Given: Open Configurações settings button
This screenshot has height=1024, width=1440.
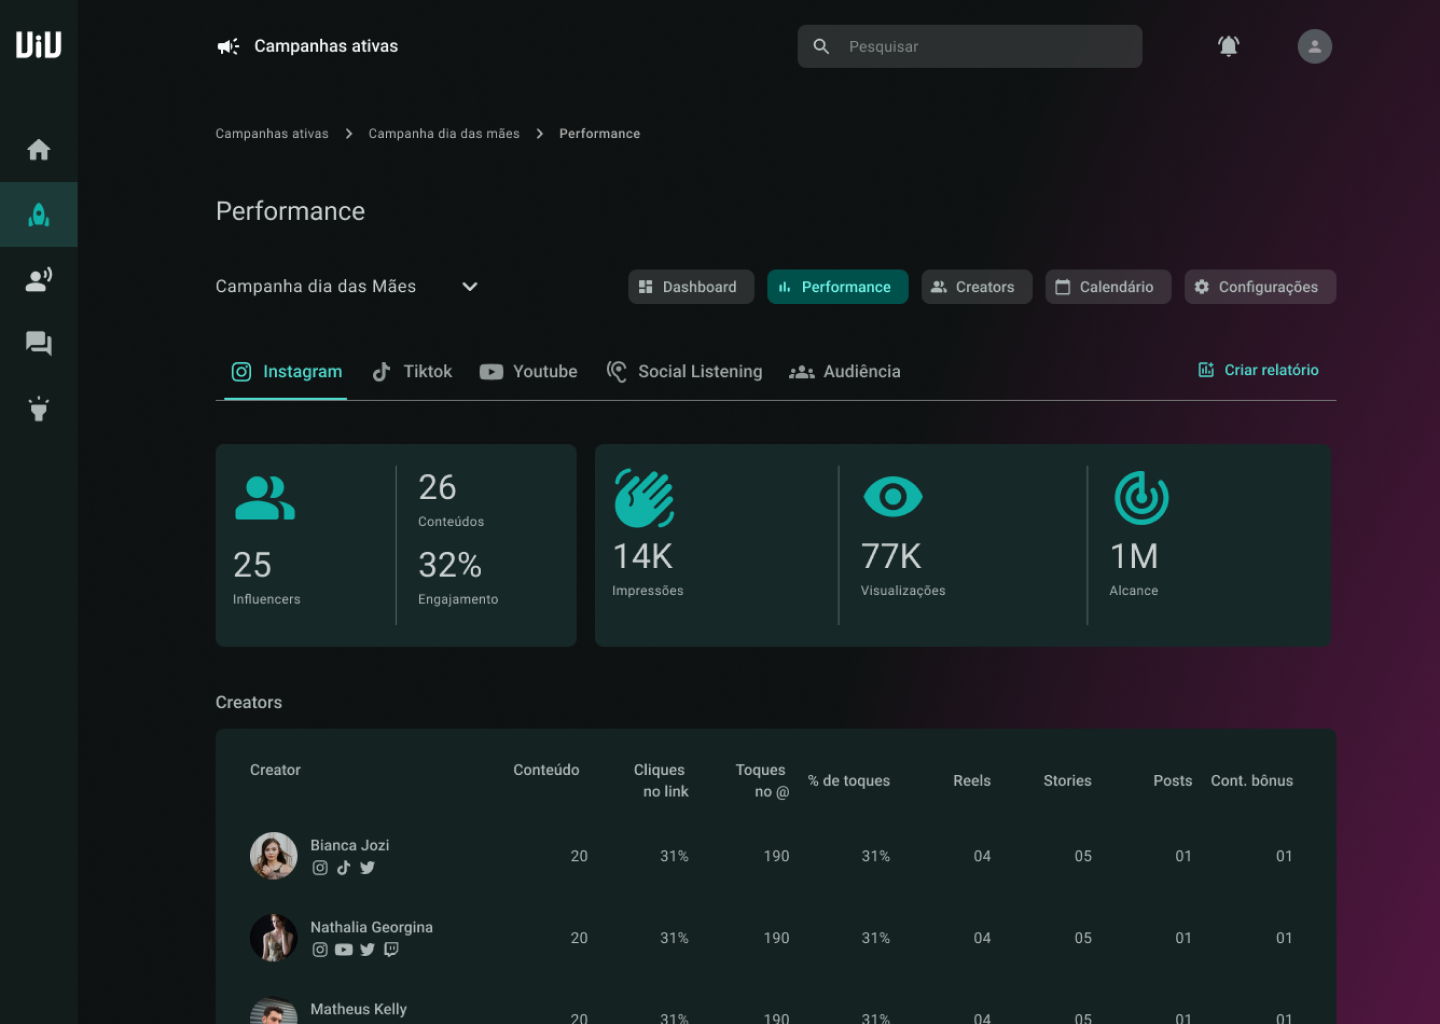Looking at the screenshot, I should click(1260, 287).
